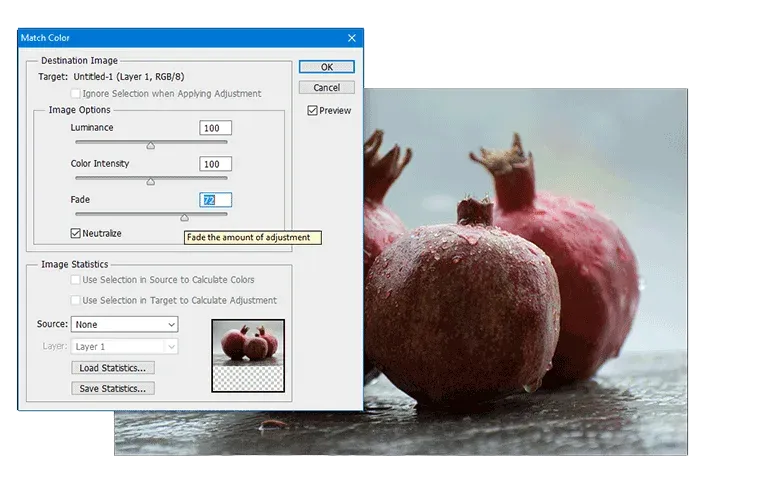Click the Fade value field
Image resolution: width=779 pixels, height=500 pixels.
pyautogui.click(x=215, y=200)
